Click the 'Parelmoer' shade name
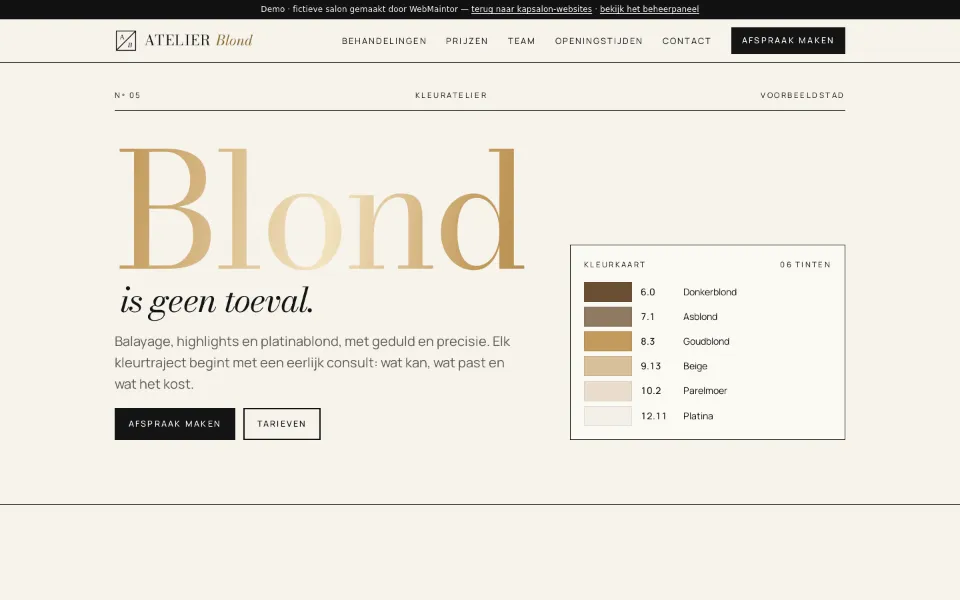The height and width of the screenshot is (600, 960). 705,391
